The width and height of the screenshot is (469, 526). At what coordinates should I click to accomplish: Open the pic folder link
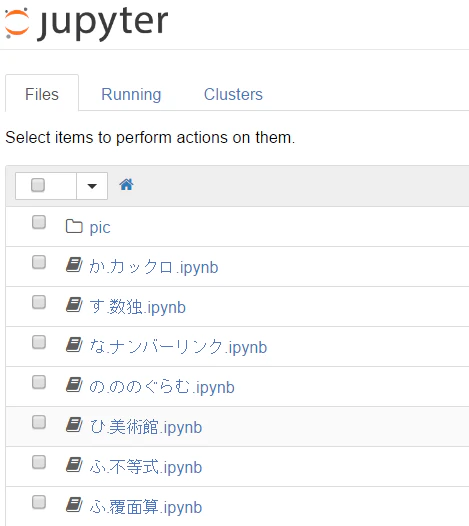(100, 228)
